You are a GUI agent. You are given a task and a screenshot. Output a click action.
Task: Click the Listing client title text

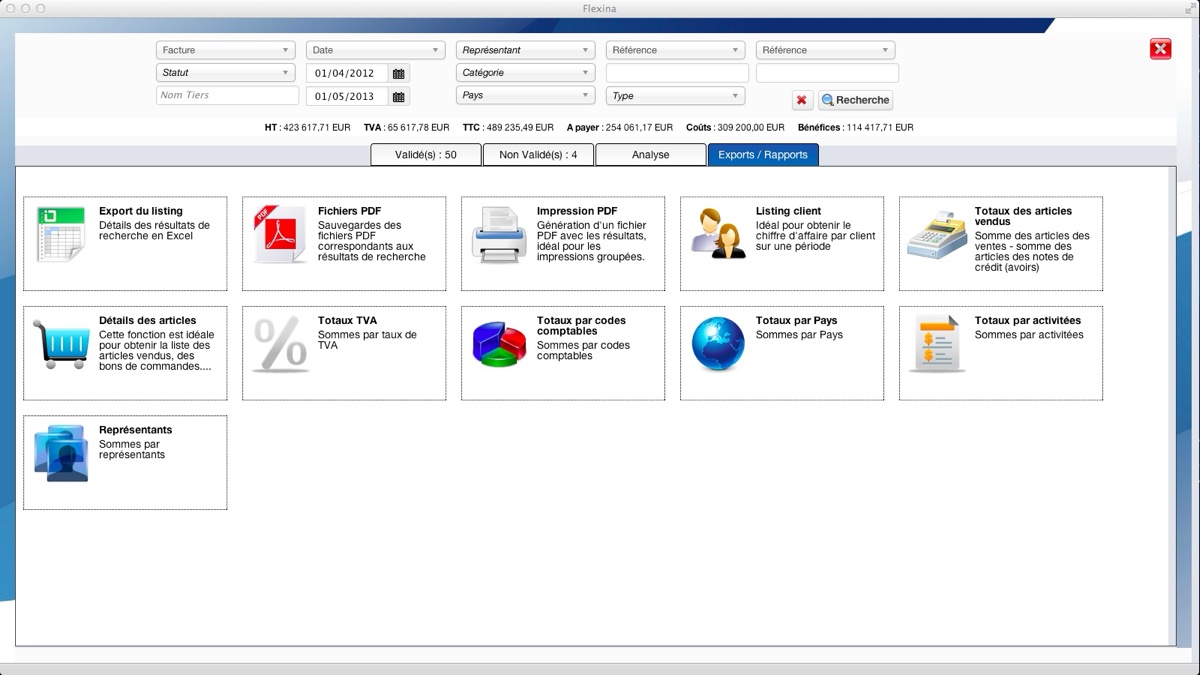pos(788,211)
